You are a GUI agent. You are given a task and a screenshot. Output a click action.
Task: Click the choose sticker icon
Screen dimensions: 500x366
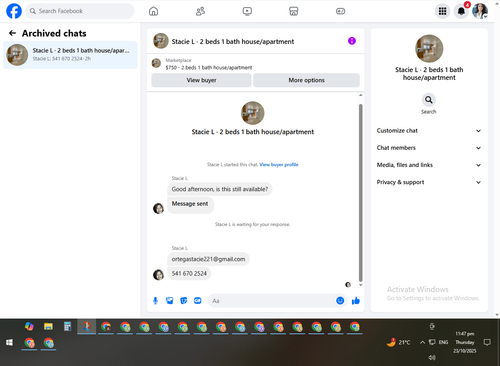(x=184, y=301)
